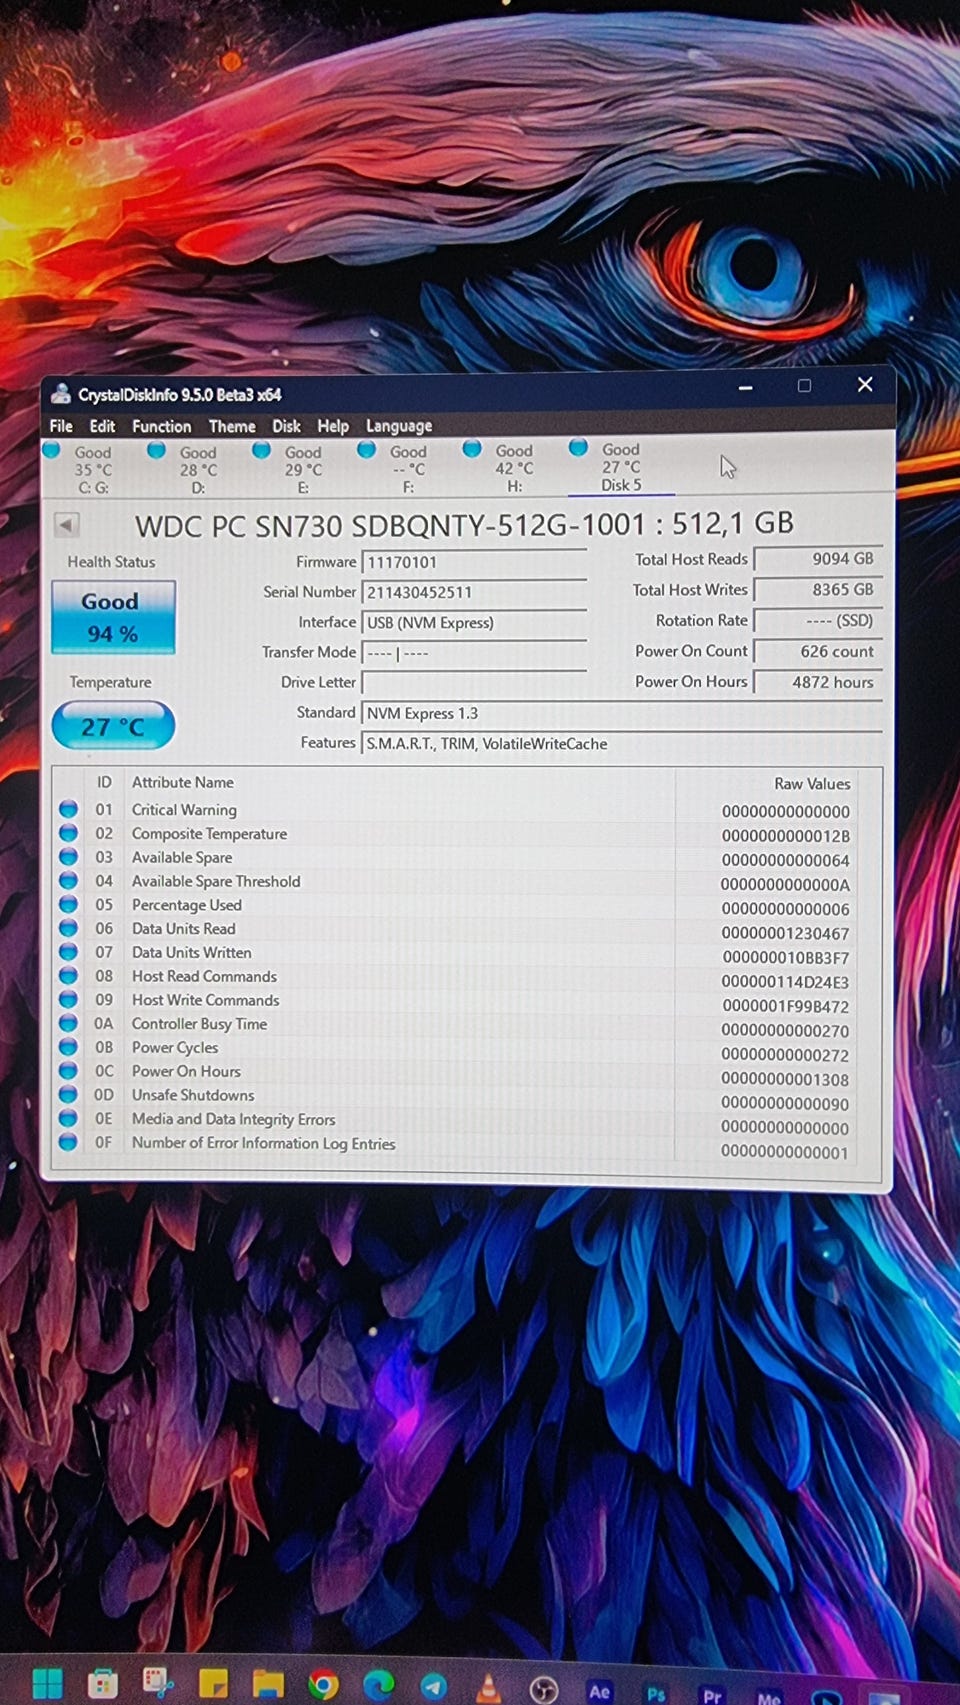Switch to the F: disk tab

click(407, 468)
